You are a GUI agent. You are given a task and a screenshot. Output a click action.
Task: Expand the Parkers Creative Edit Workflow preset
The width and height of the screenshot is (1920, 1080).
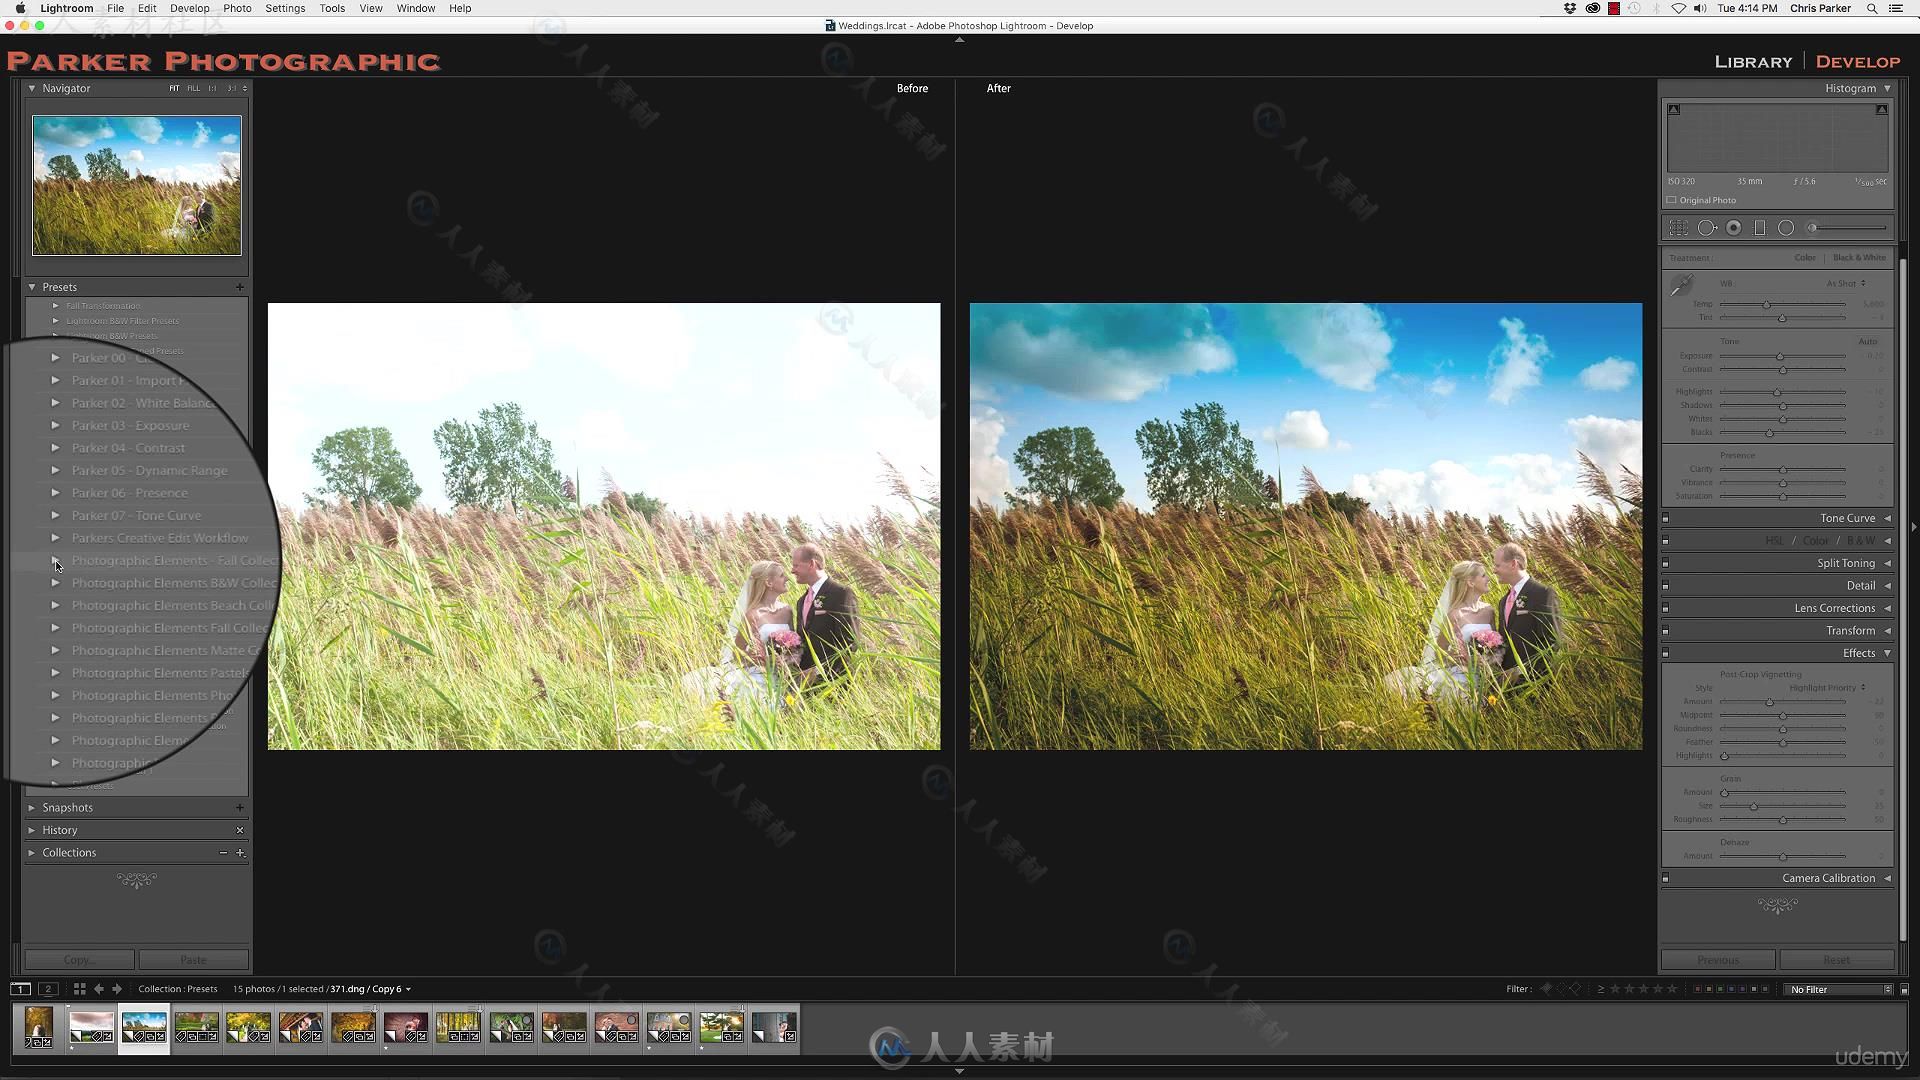(x=54, y=538)
